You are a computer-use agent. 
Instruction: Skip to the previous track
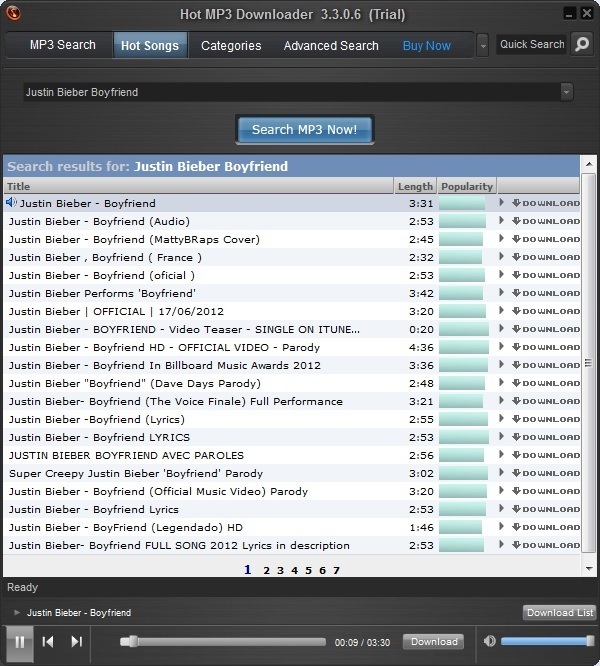tap(48, 641)
